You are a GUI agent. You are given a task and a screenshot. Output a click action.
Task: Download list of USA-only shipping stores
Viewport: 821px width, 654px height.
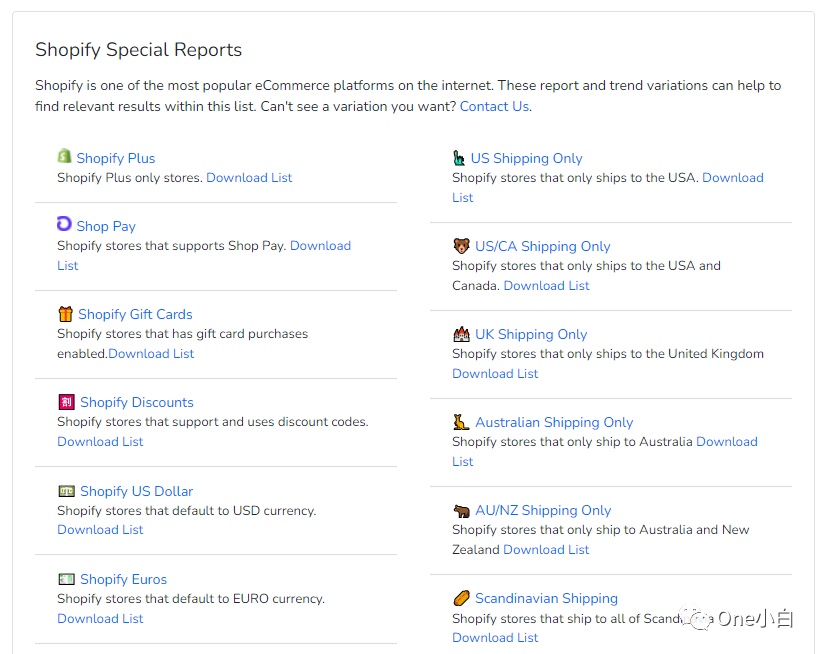pos(733,178)
